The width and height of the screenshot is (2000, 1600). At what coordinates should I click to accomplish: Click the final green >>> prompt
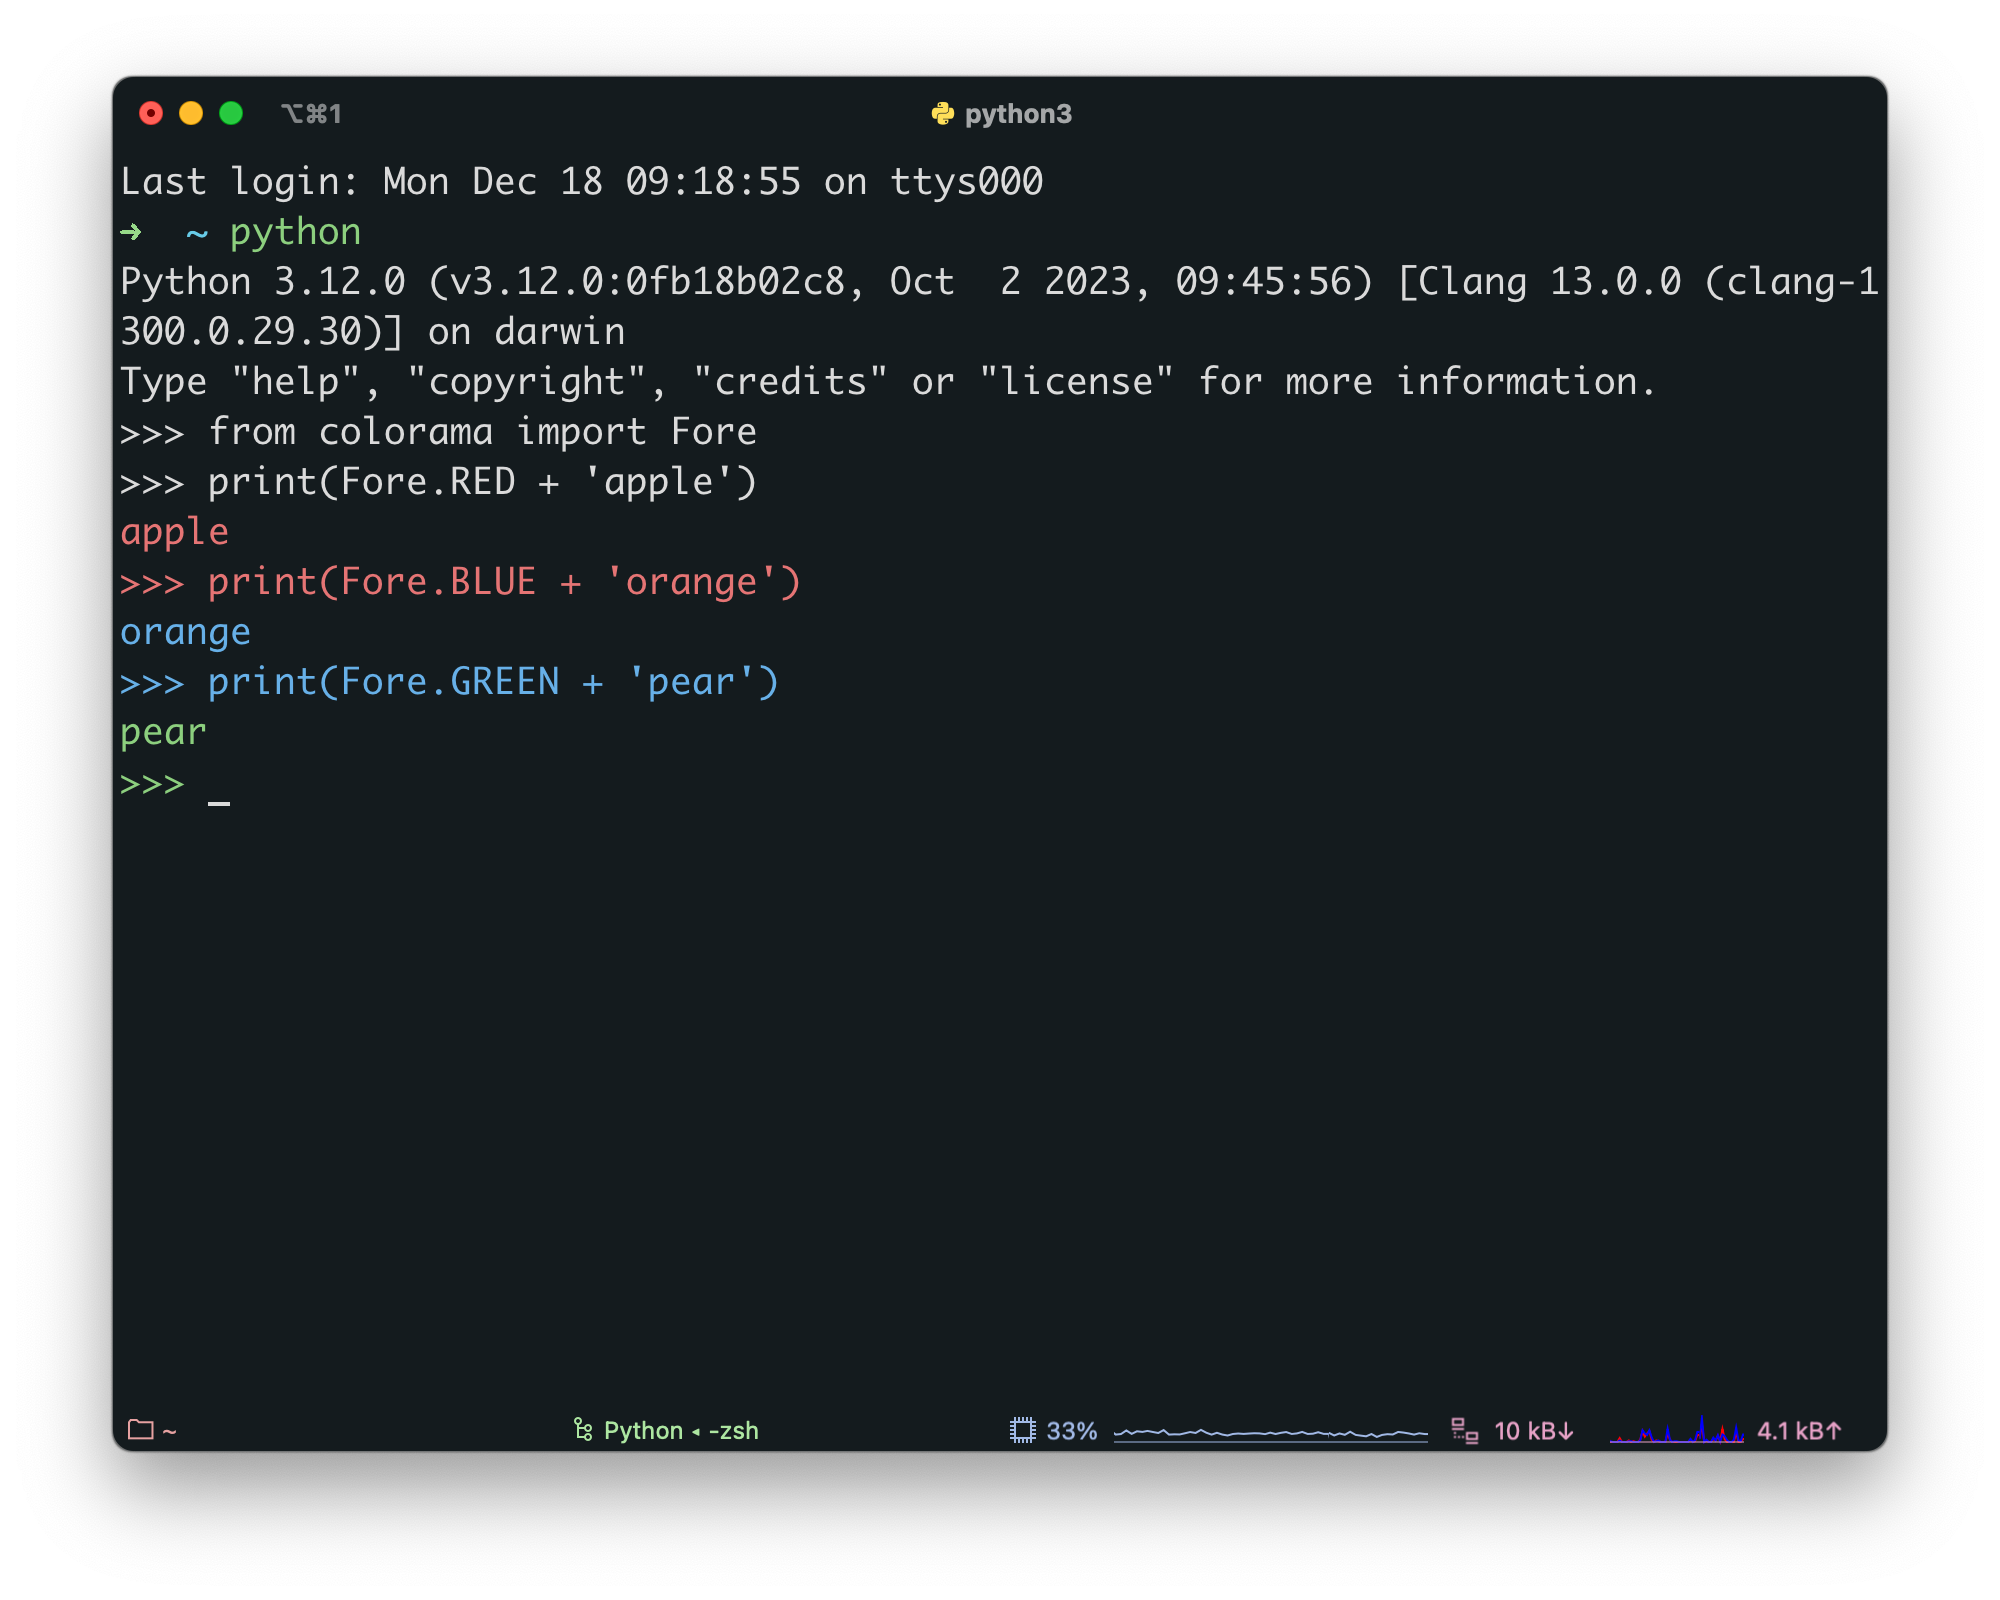(152, 783)
